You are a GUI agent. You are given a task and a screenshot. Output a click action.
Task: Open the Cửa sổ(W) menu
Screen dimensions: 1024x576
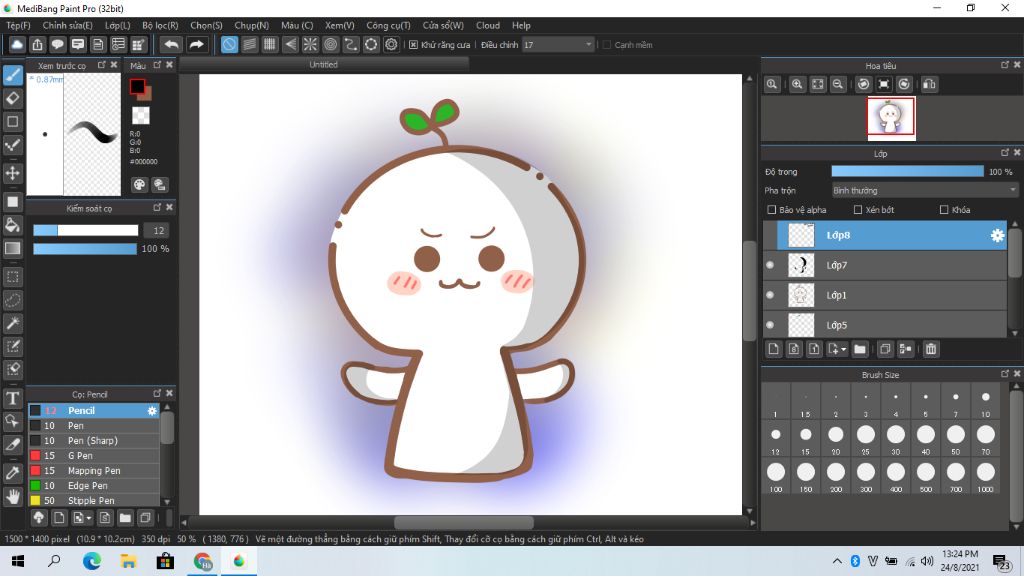(443, 25)
